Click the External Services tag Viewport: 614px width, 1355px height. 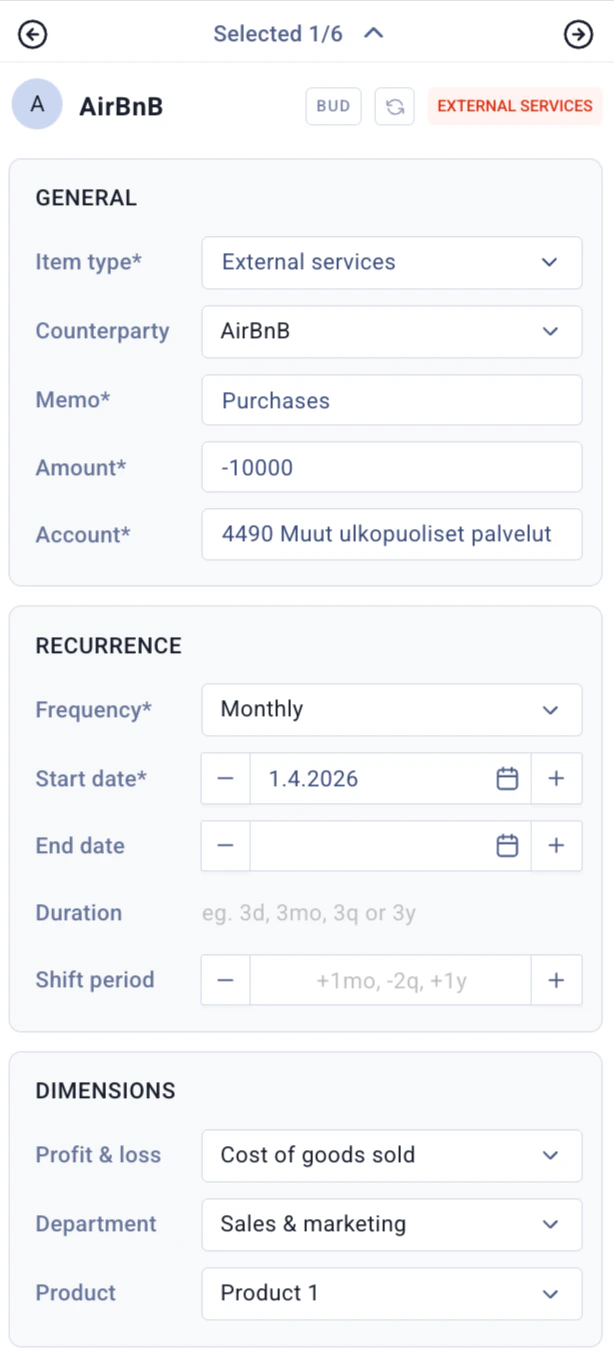coord(515,106)
